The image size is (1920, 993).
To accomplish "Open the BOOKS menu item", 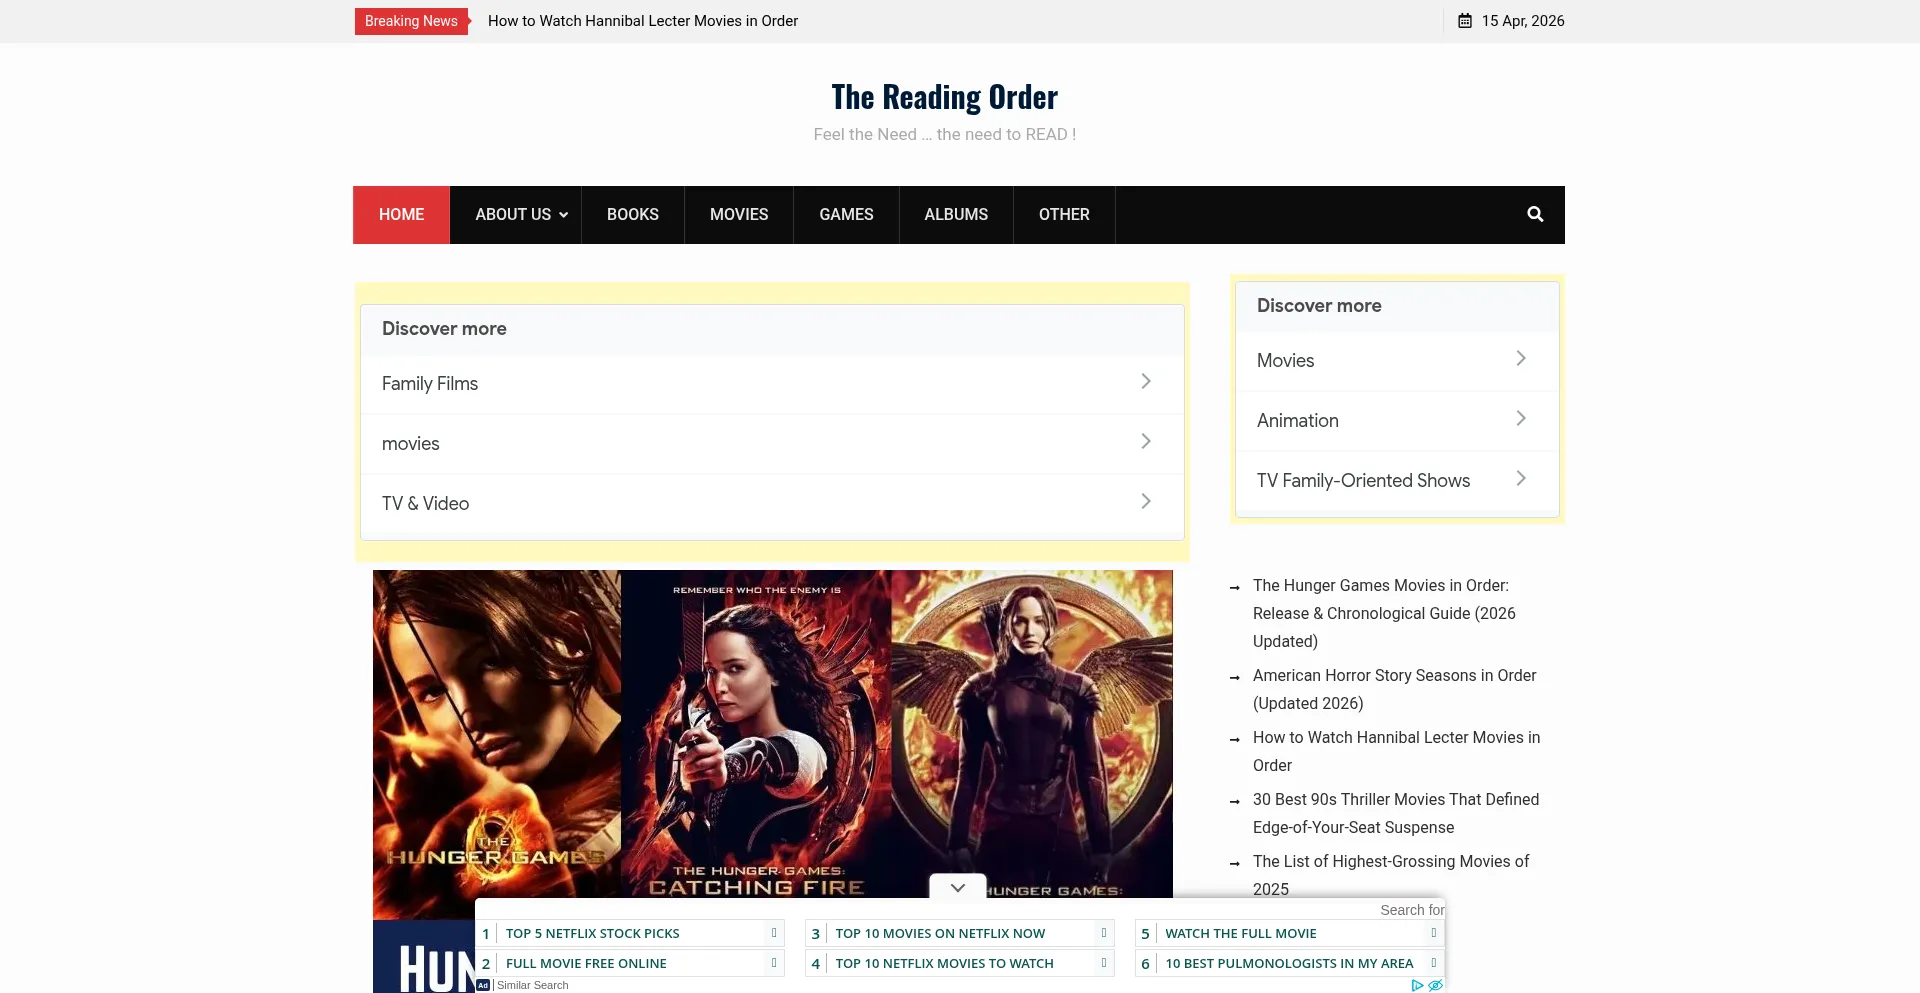I will pos(633,214).
